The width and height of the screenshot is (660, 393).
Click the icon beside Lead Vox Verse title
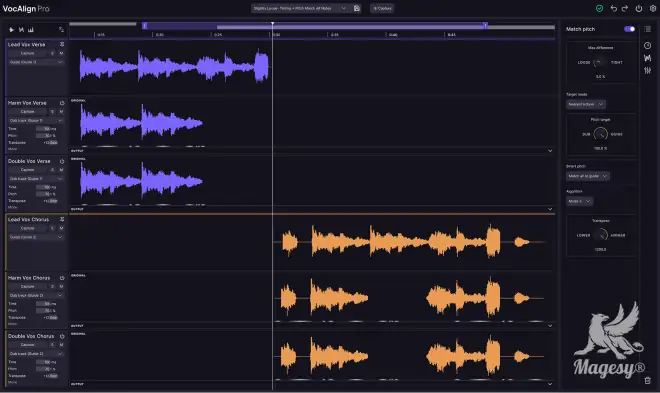62,44
